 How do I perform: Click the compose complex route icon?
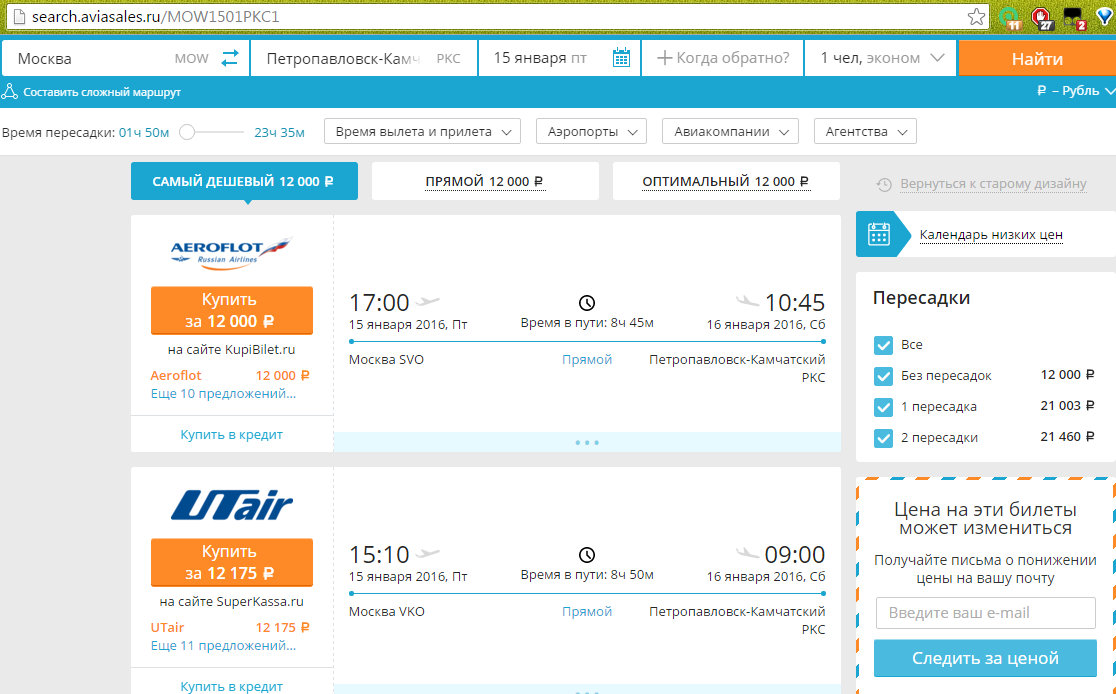pyautogui.click(x=9, y=92)
